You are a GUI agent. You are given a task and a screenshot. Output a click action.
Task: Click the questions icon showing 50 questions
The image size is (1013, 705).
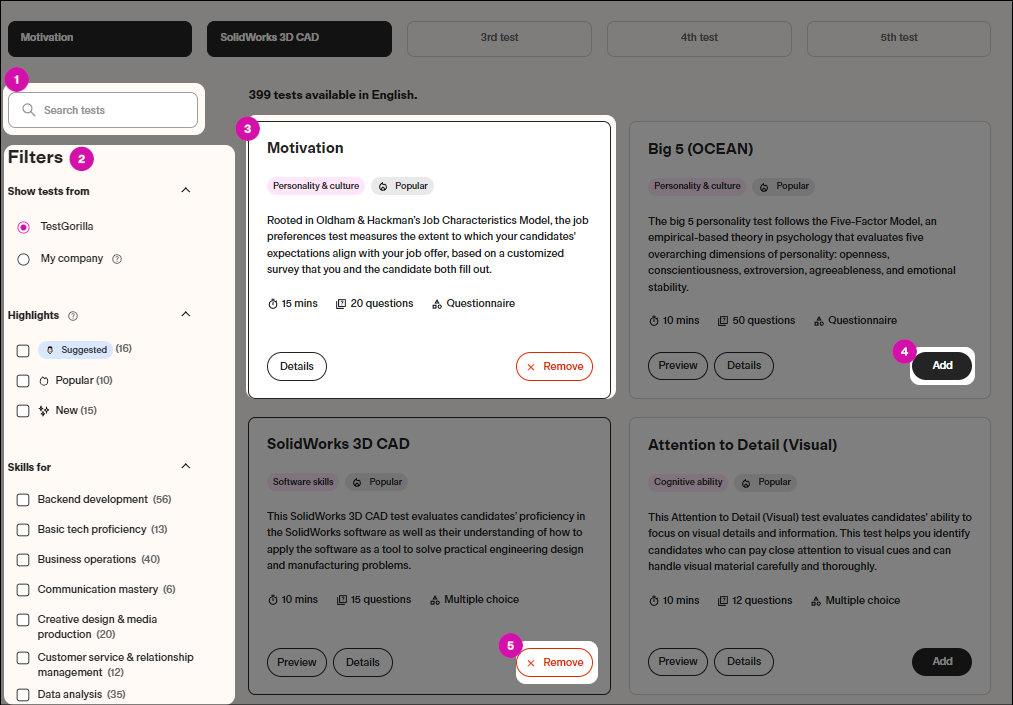click(x=722, y=320)
